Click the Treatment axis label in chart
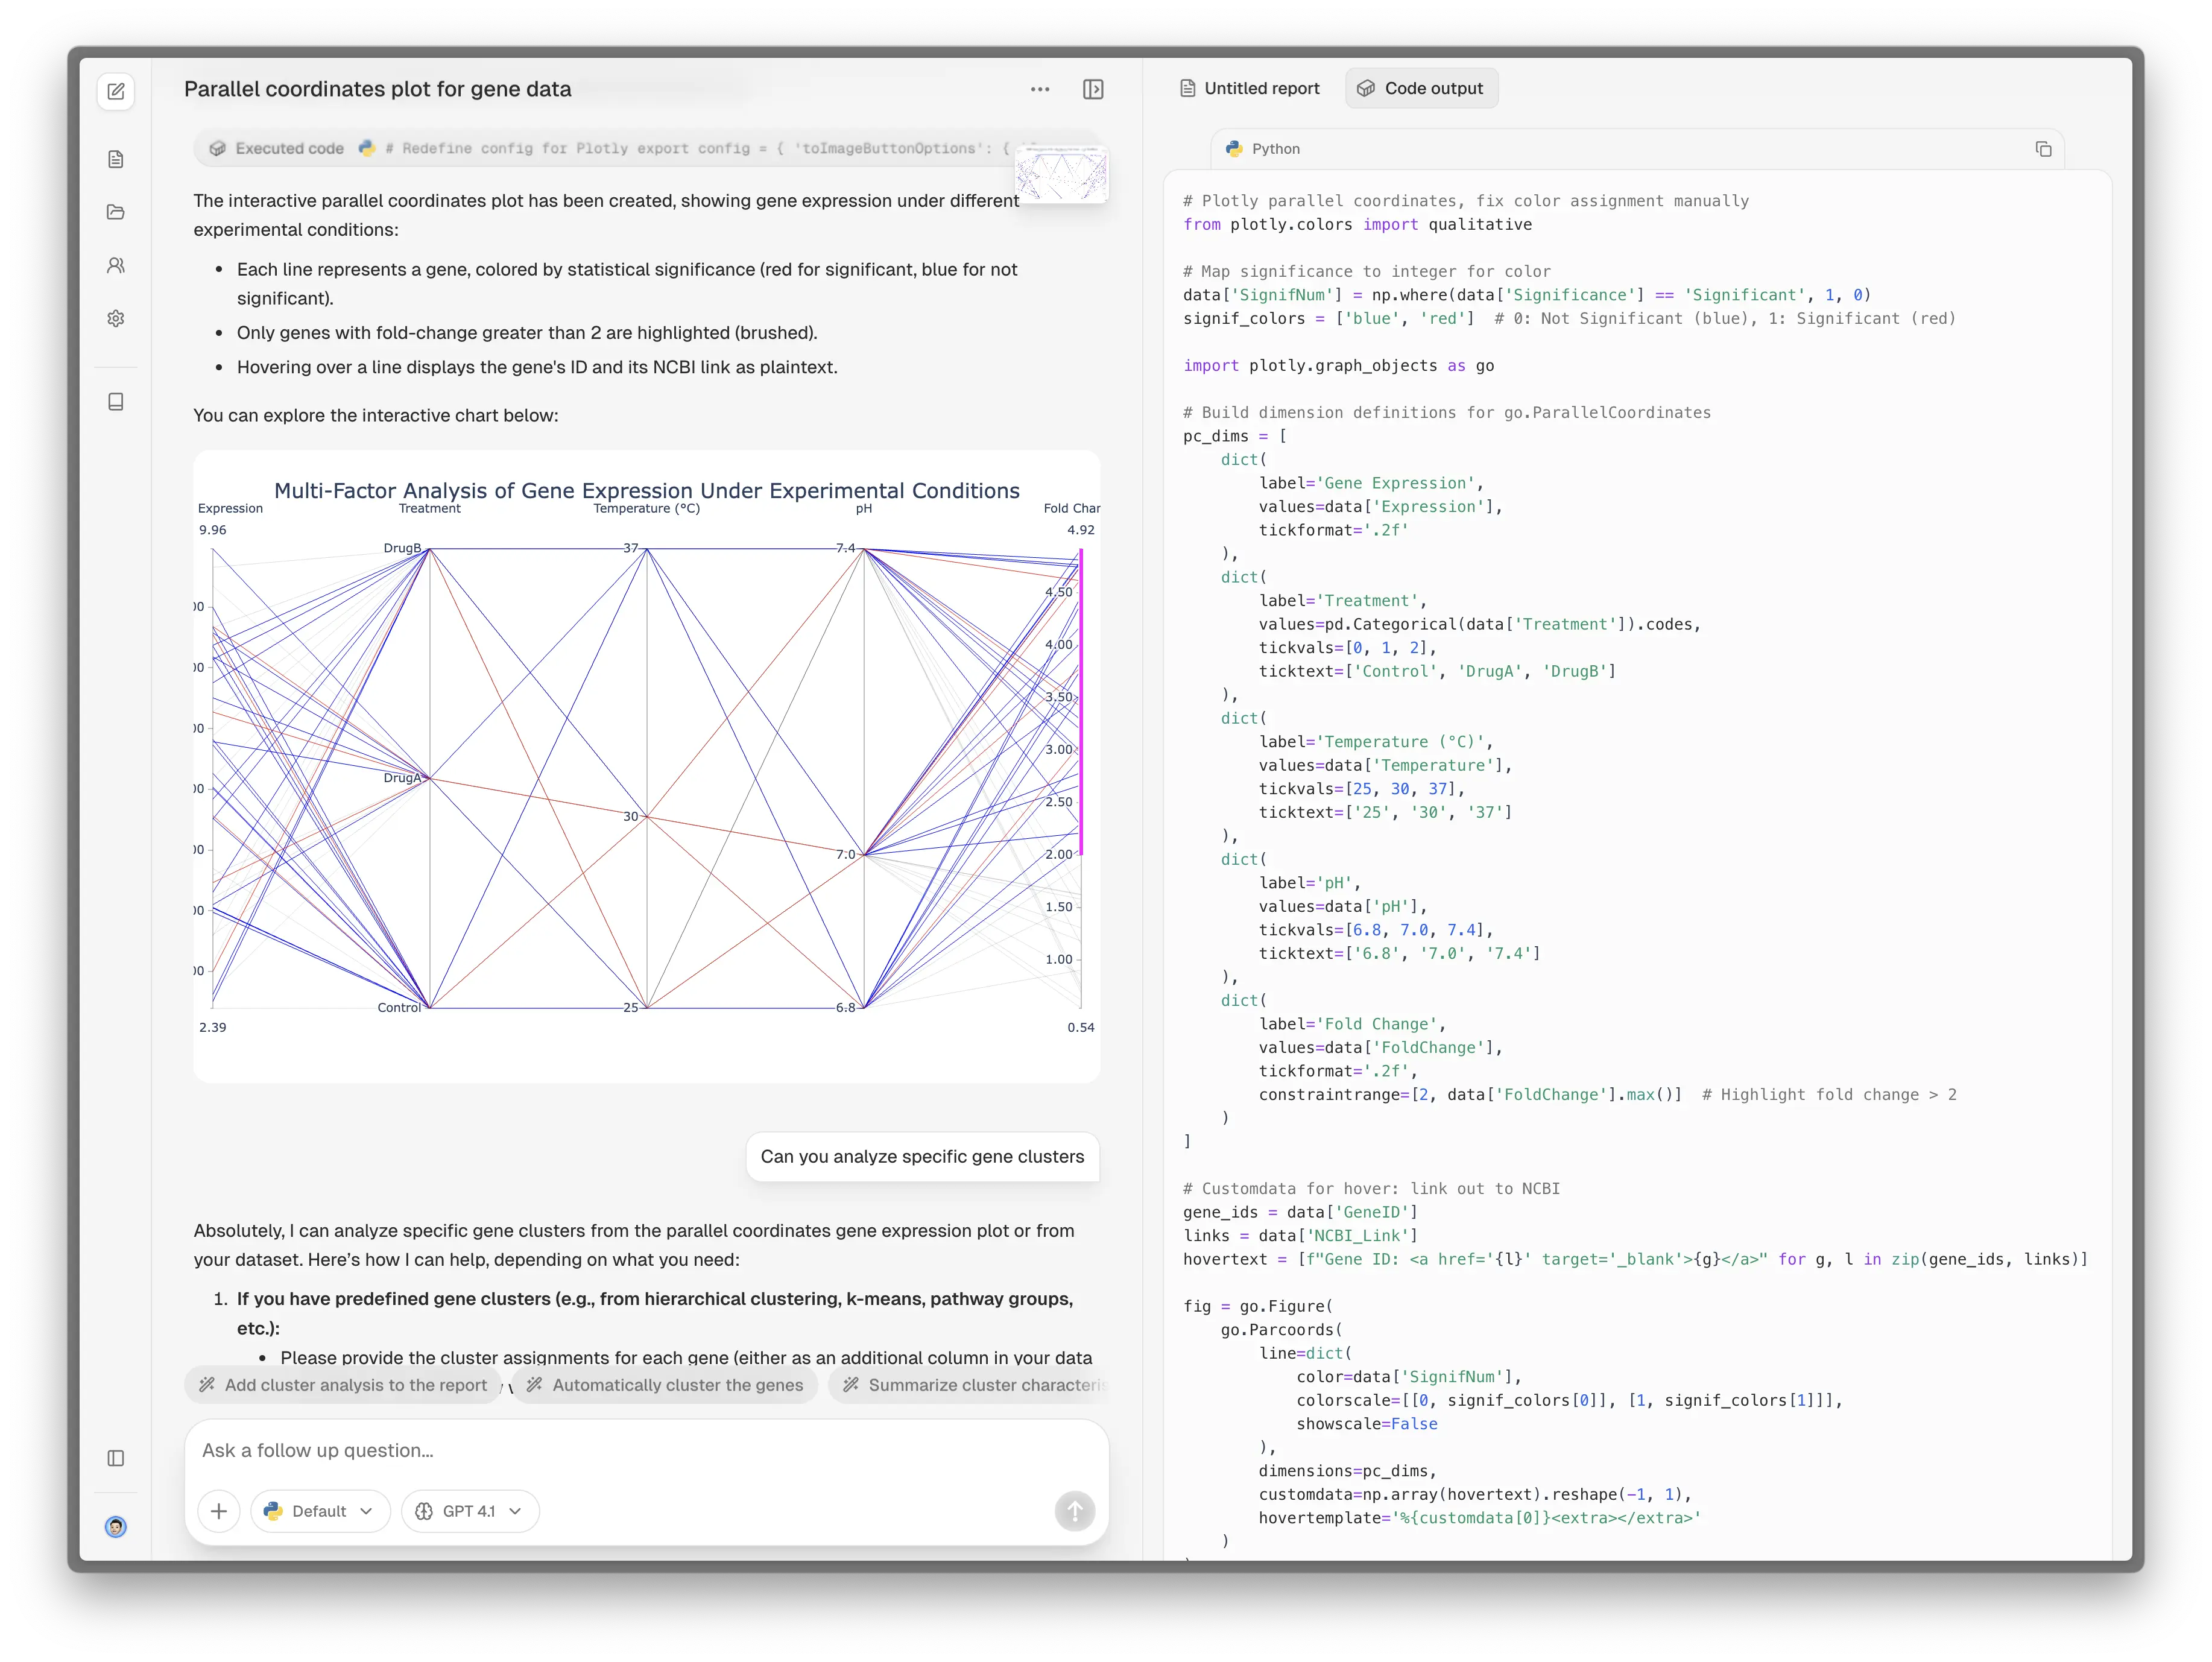This screenshot has height=1662, width=2212. [430, 508]
